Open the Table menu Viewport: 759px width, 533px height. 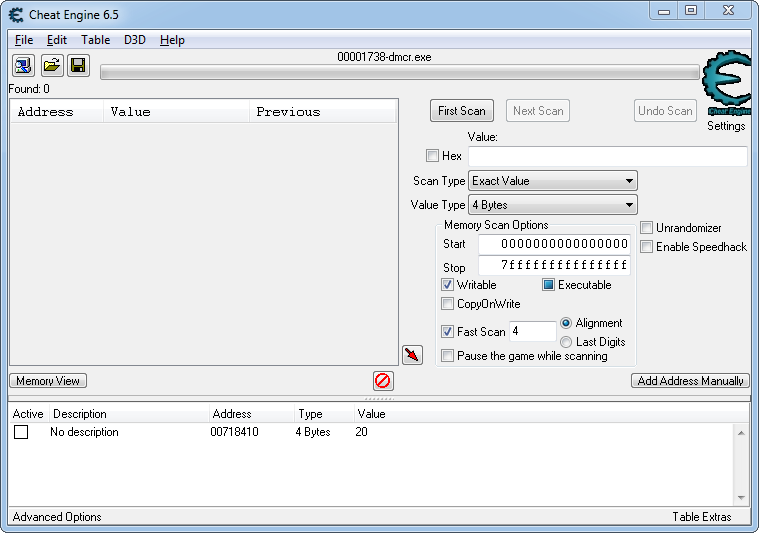coord(95,40)
